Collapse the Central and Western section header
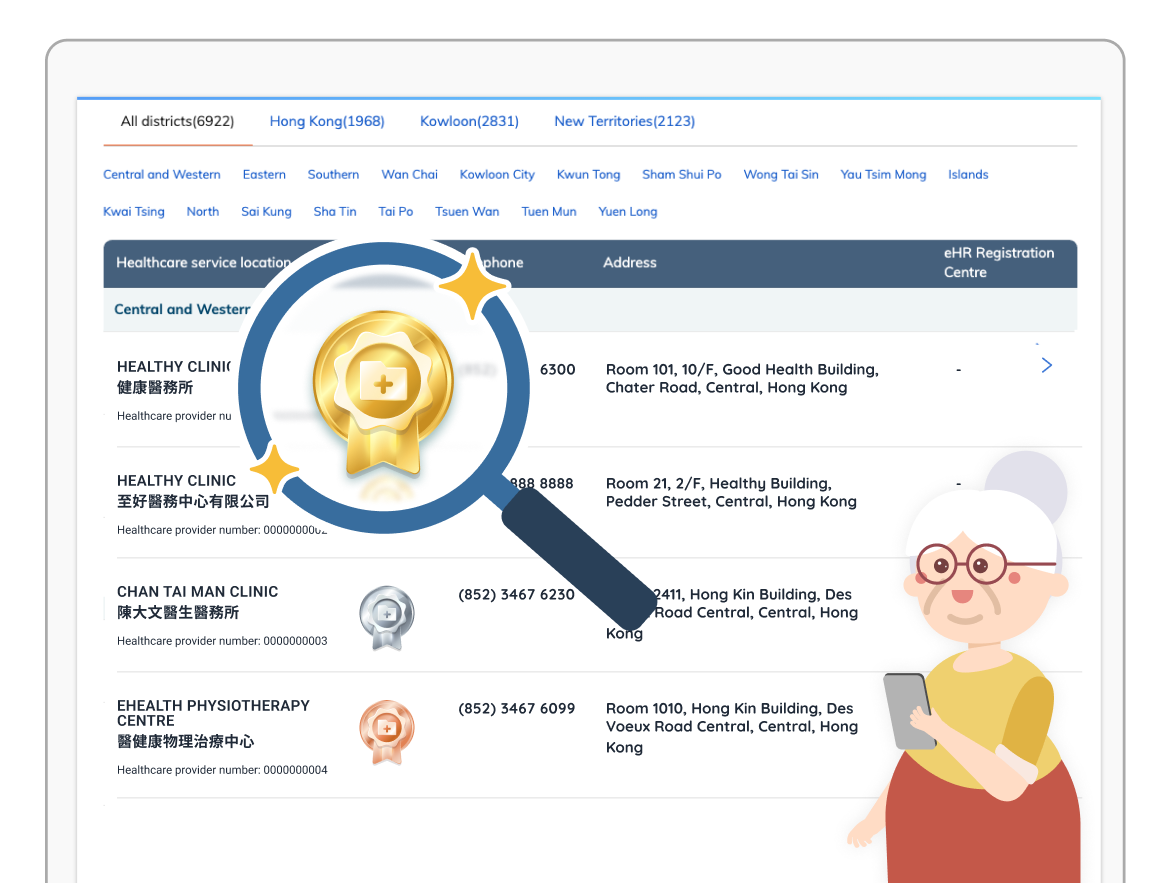The image size is (1167, 883). 182,309
